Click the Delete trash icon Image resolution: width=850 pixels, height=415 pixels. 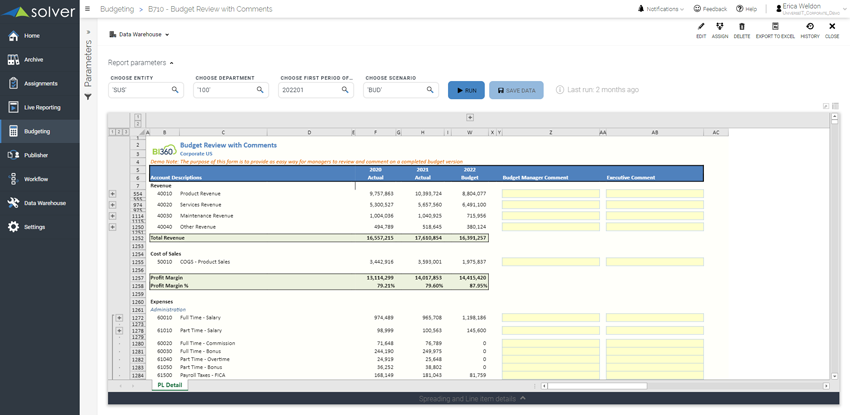pos(741,28)
